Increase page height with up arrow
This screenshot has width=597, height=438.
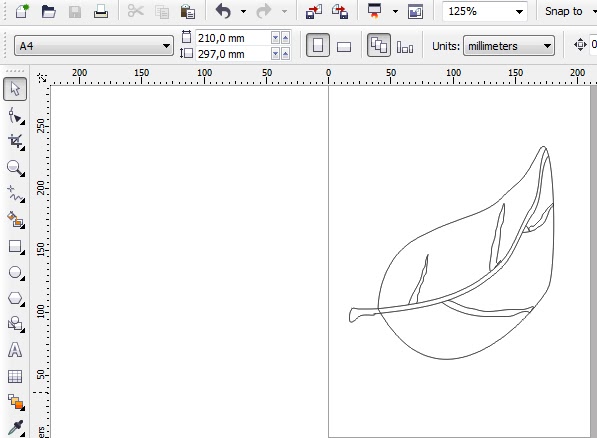point(285,54)
